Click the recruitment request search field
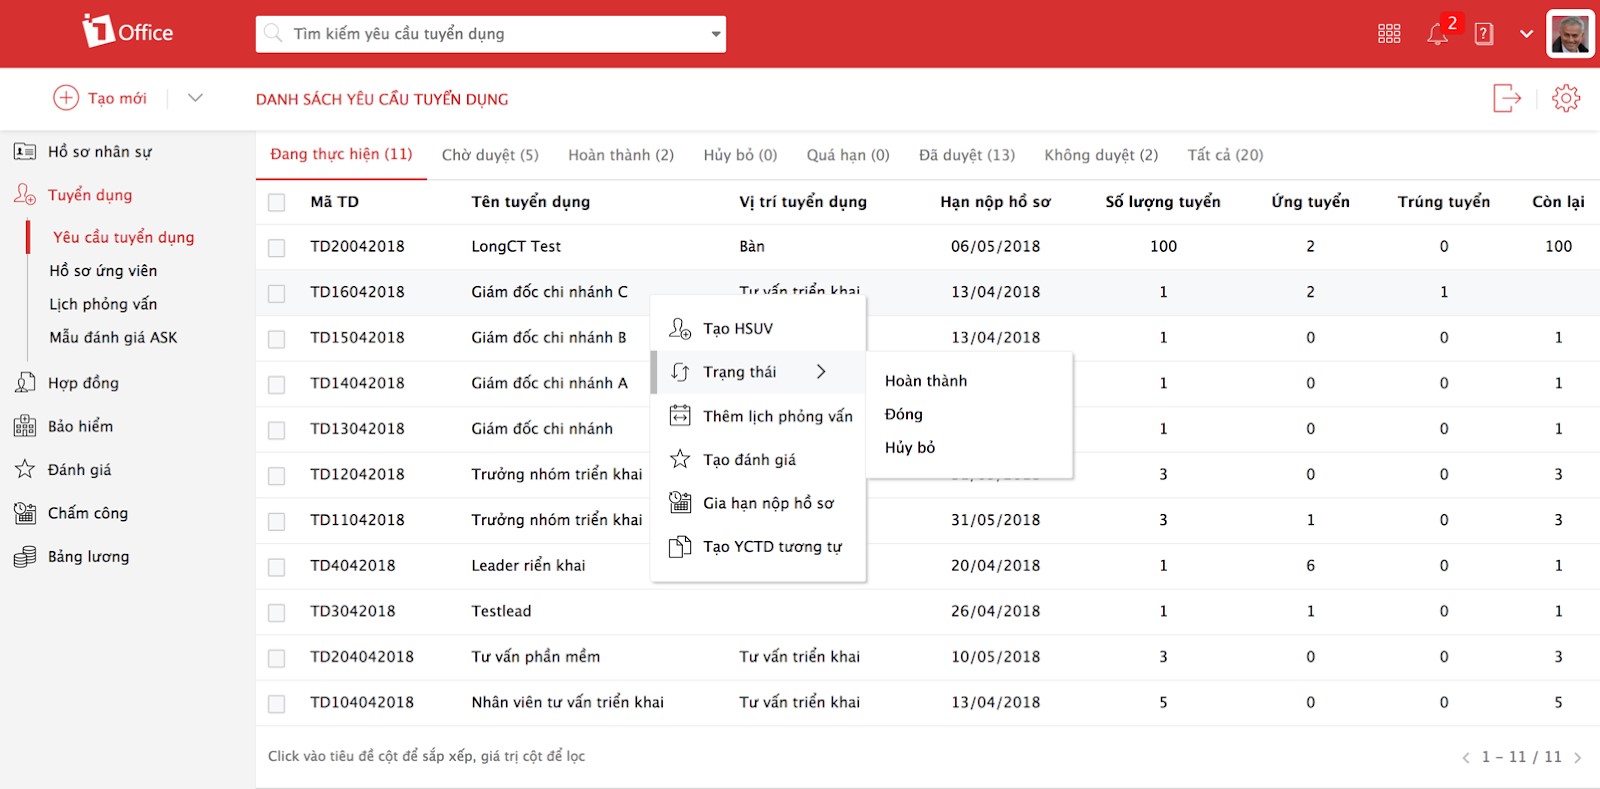Viewport: 1600px width, 789px height. point(490,34)
